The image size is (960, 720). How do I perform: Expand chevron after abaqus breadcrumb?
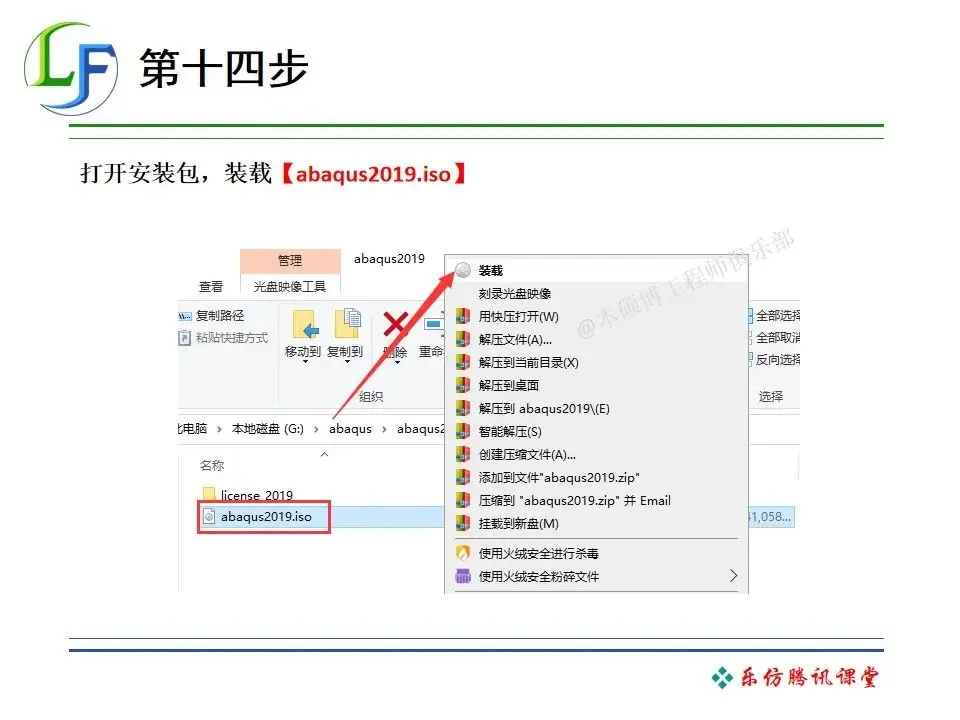384,429
